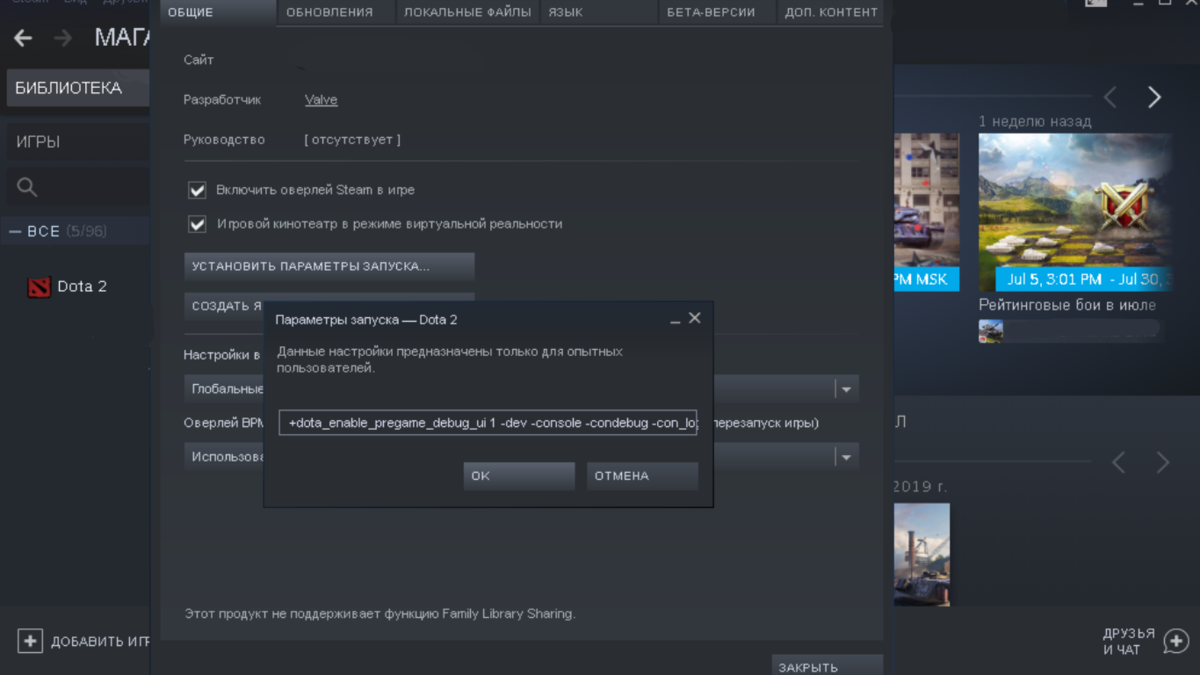Click ДОБАВИТЬ ИГРУ label
1200x675 pixels.
pyautogui.click(x=100, y=642)
